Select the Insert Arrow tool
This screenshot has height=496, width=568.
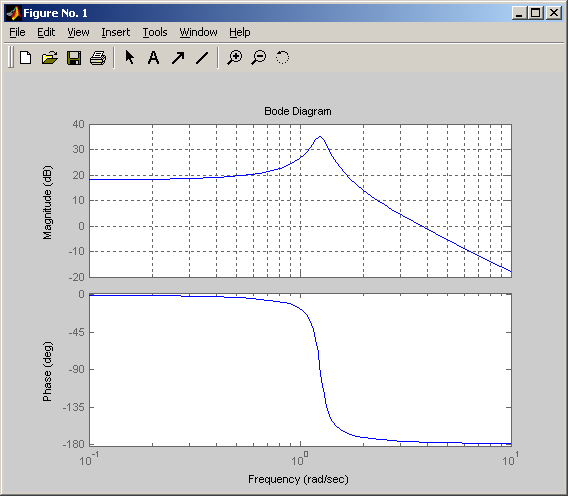tap(178, 58)
